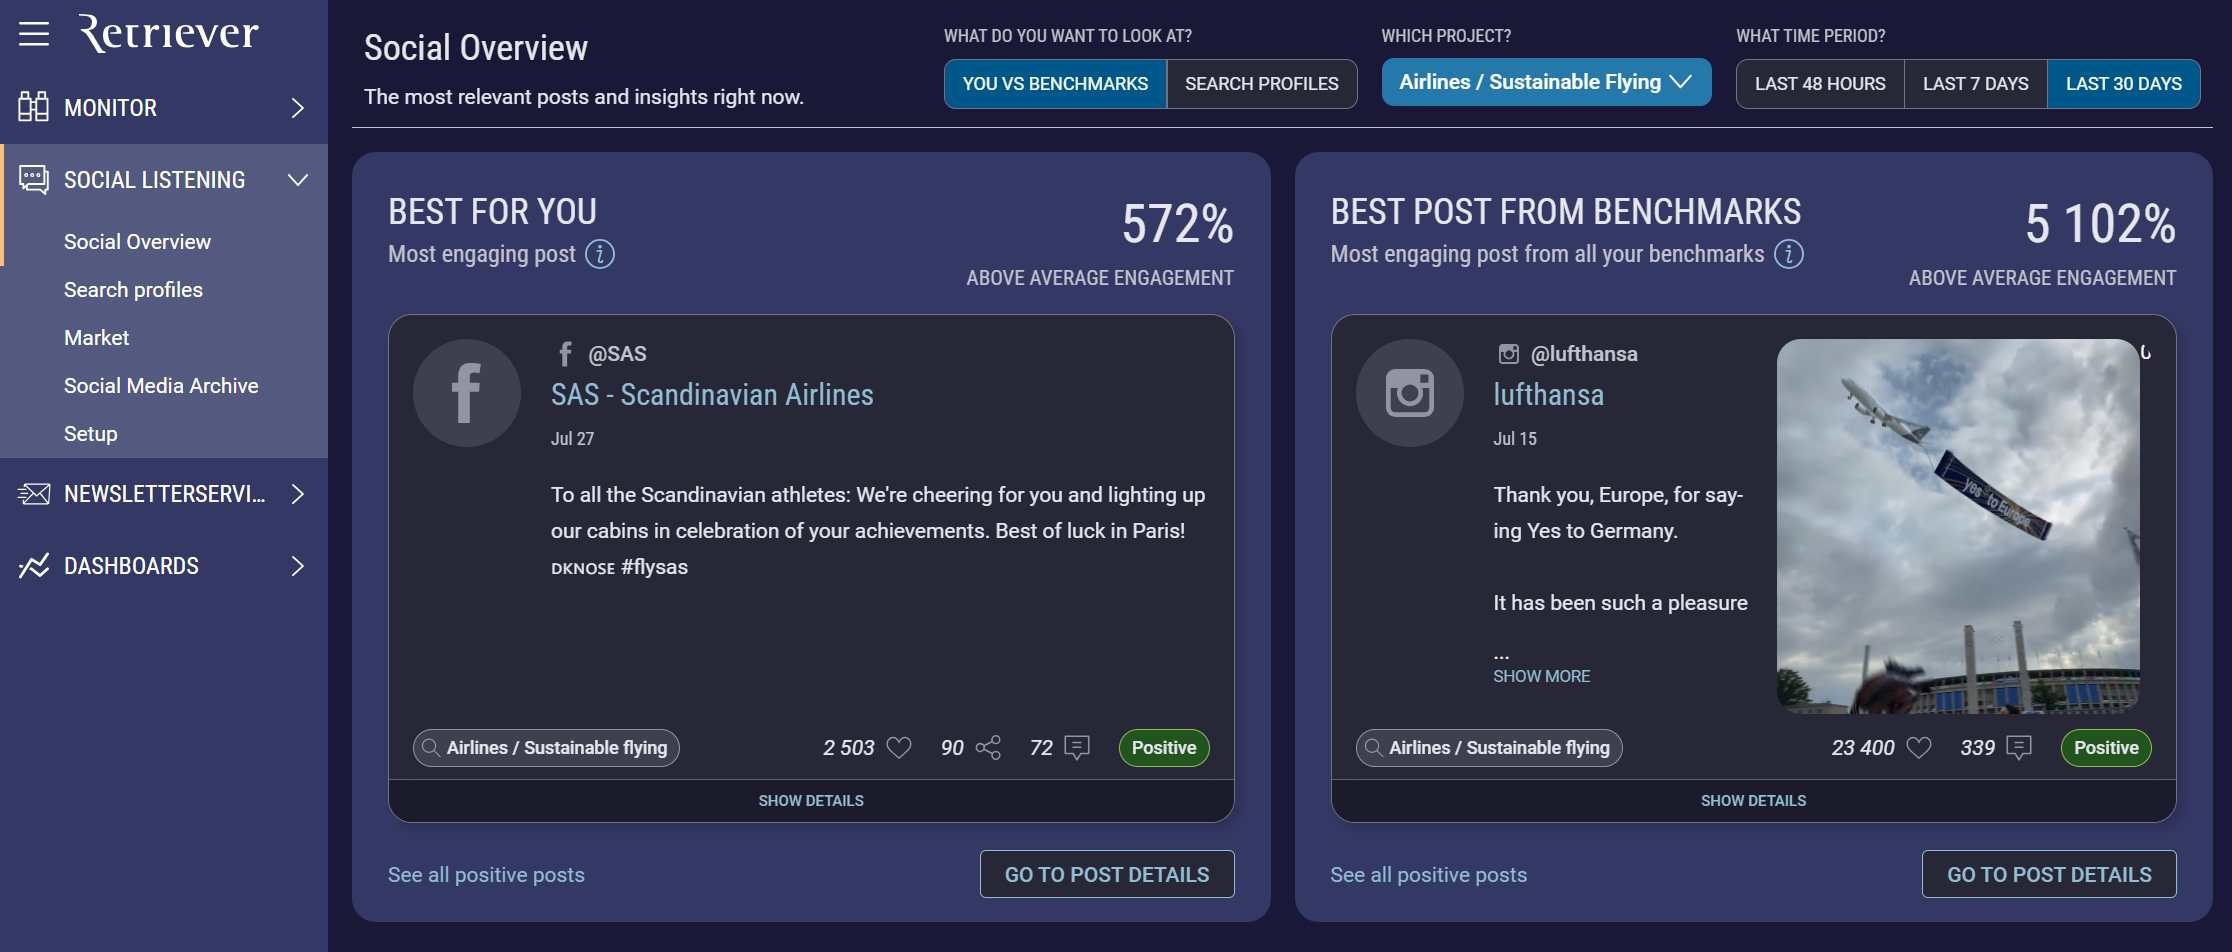This screenshot has width=2232, height=952.
Task: Click Airlines / Sustainable flying tag on lufthansa post
Action: pos(1489,748)
